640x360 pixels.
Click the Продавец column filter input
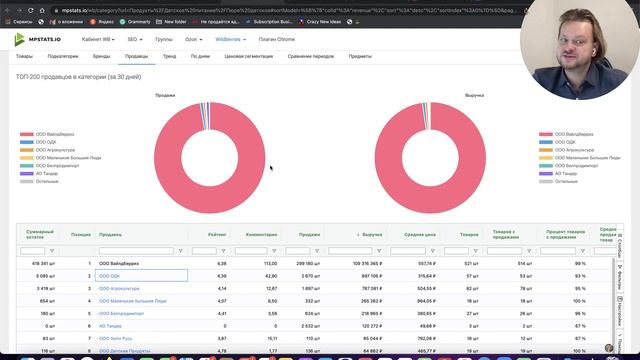[x=136, y=251]
